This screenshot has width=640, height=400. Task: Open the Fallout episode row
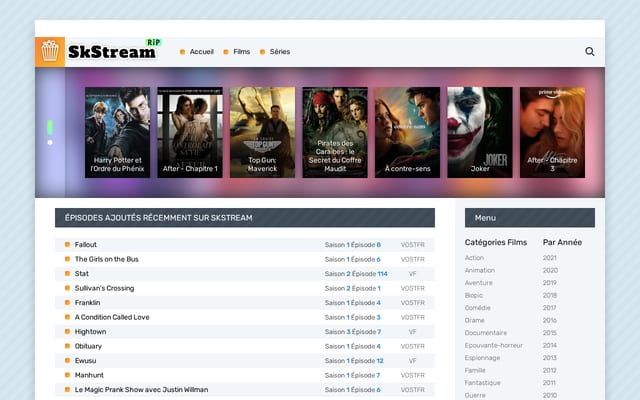coord(245,244)
